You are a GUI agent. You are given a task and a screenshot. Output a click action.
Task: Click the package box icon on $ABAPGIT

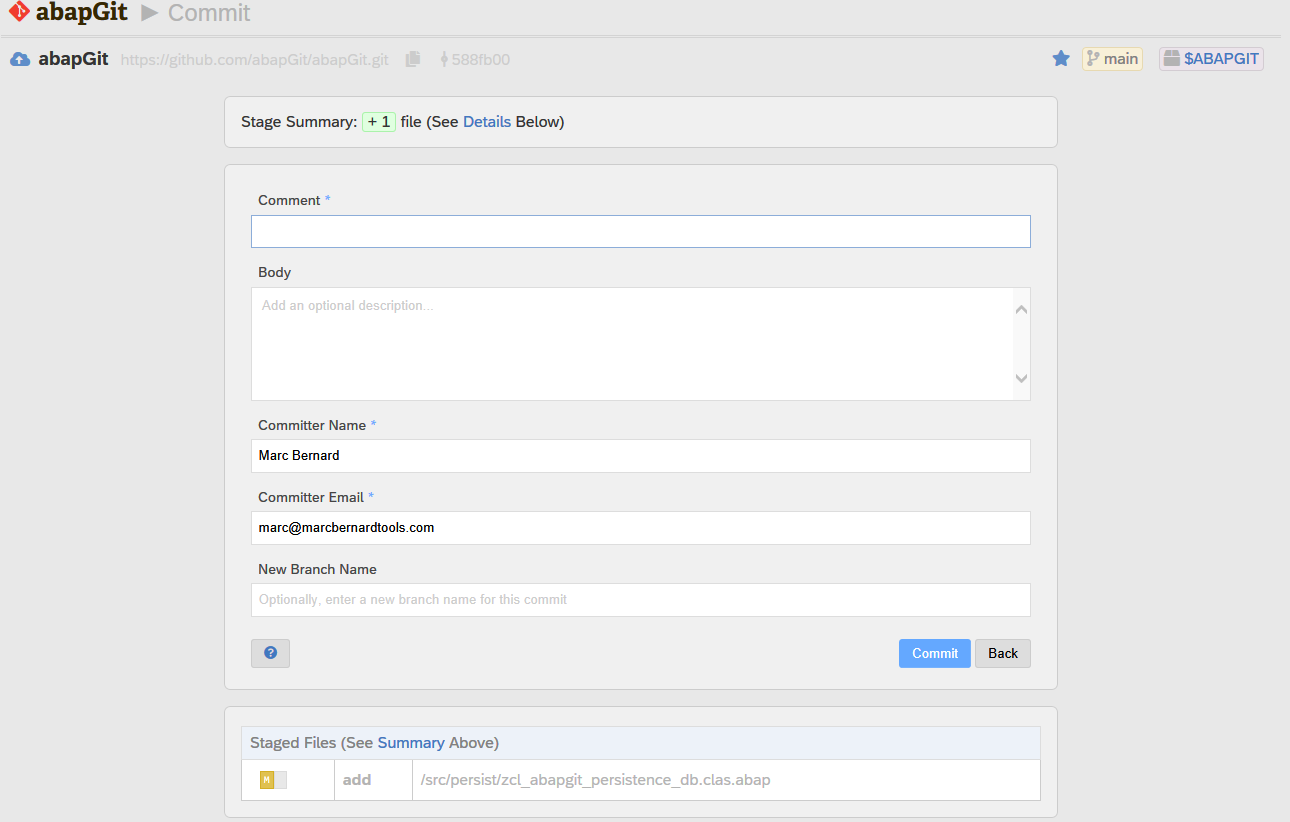1170,58
